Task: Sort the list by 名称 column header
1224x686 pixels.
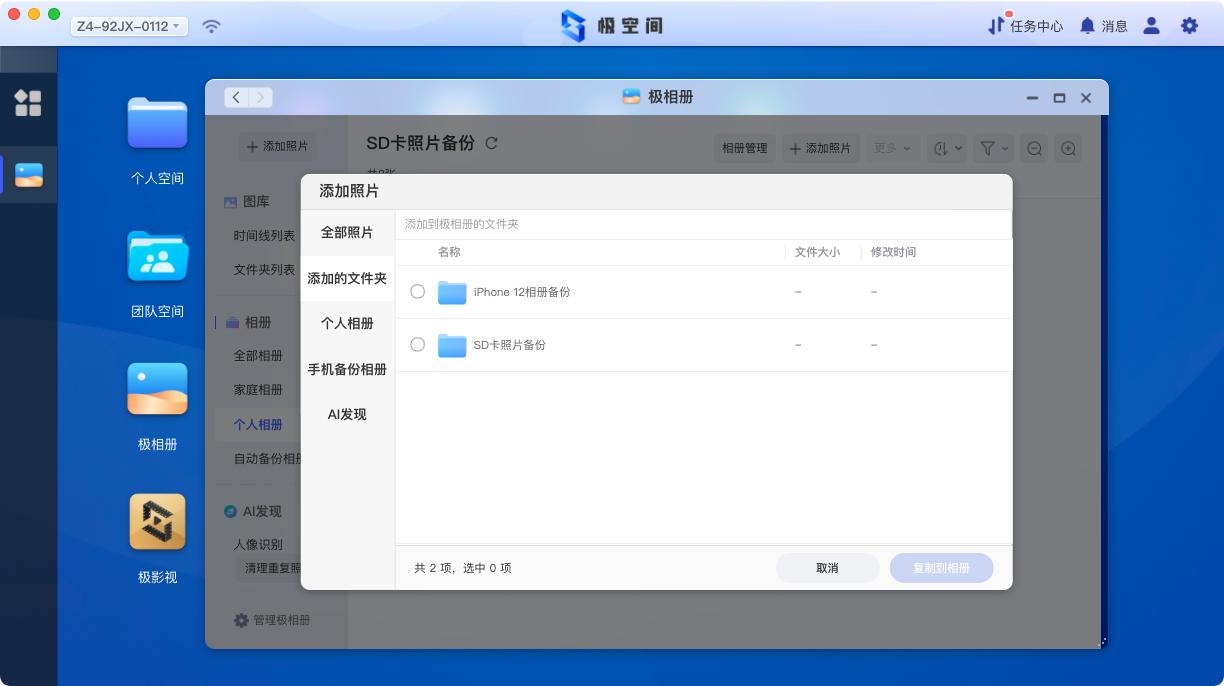Action: coord(449,253)
